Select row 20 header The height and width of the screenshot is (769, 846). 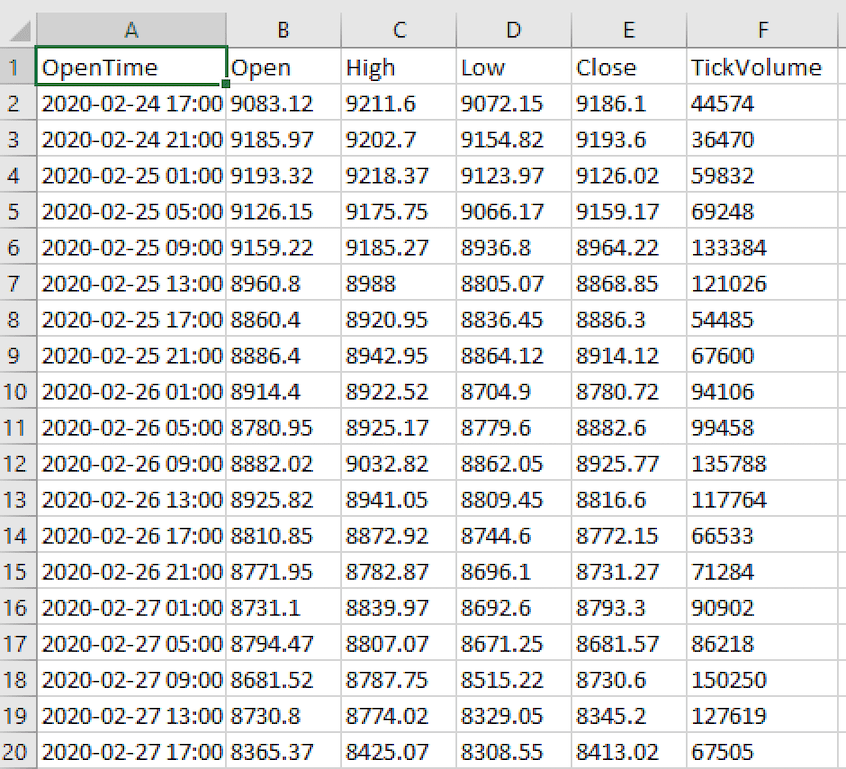coord(18,751)
